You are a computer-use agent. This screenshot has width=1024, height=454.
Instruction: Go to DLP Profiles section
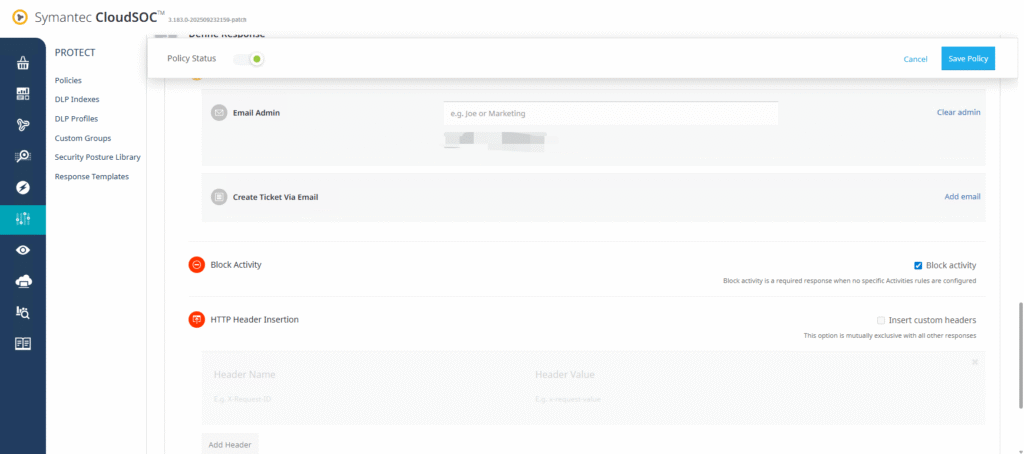76,119
